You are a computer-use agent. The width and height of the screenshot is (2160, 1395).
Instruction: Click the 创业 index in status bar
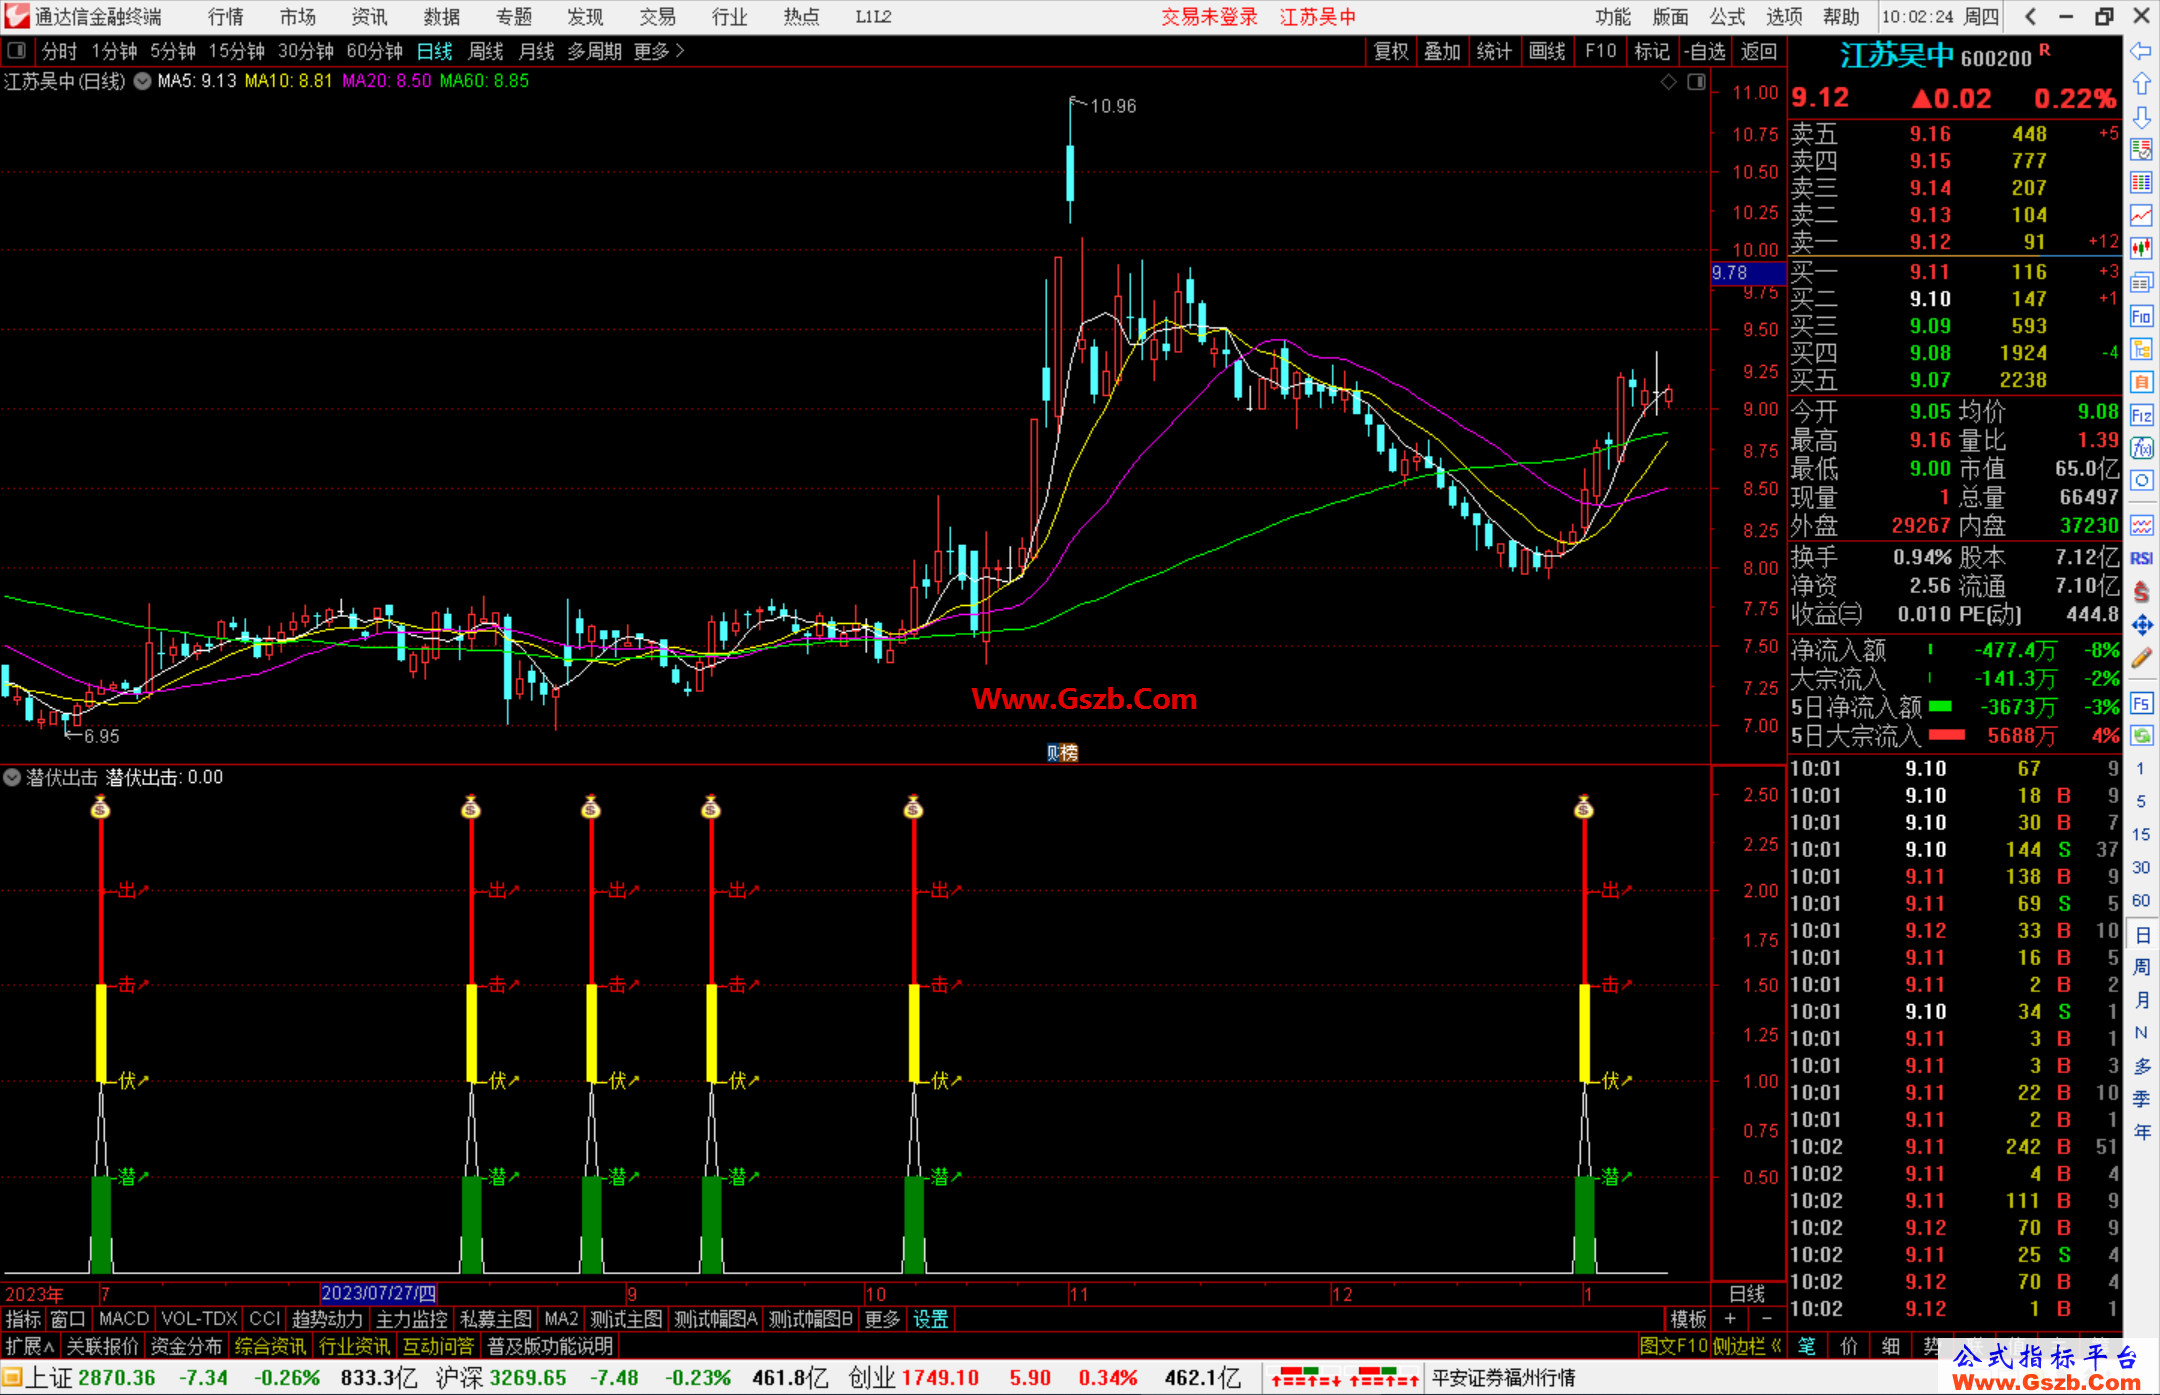coord(873,1378)
